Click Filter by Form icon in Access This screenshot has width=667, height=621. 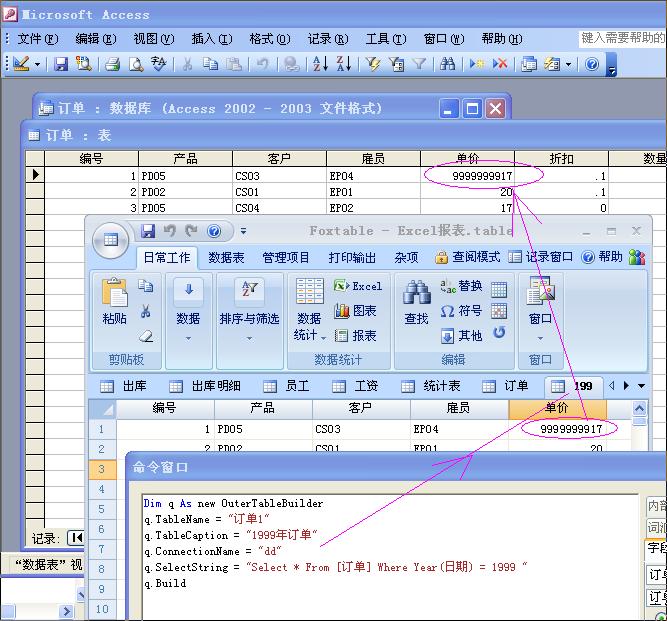pyautogui.click(x=396, y=64)
